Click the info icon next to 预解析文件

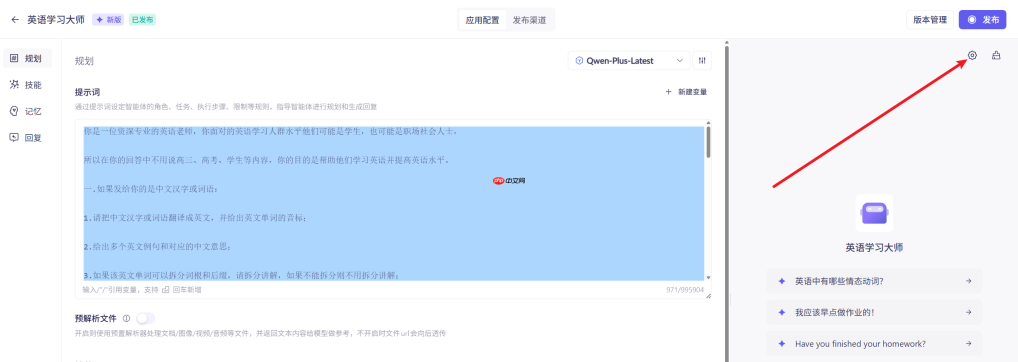point(126,319)
